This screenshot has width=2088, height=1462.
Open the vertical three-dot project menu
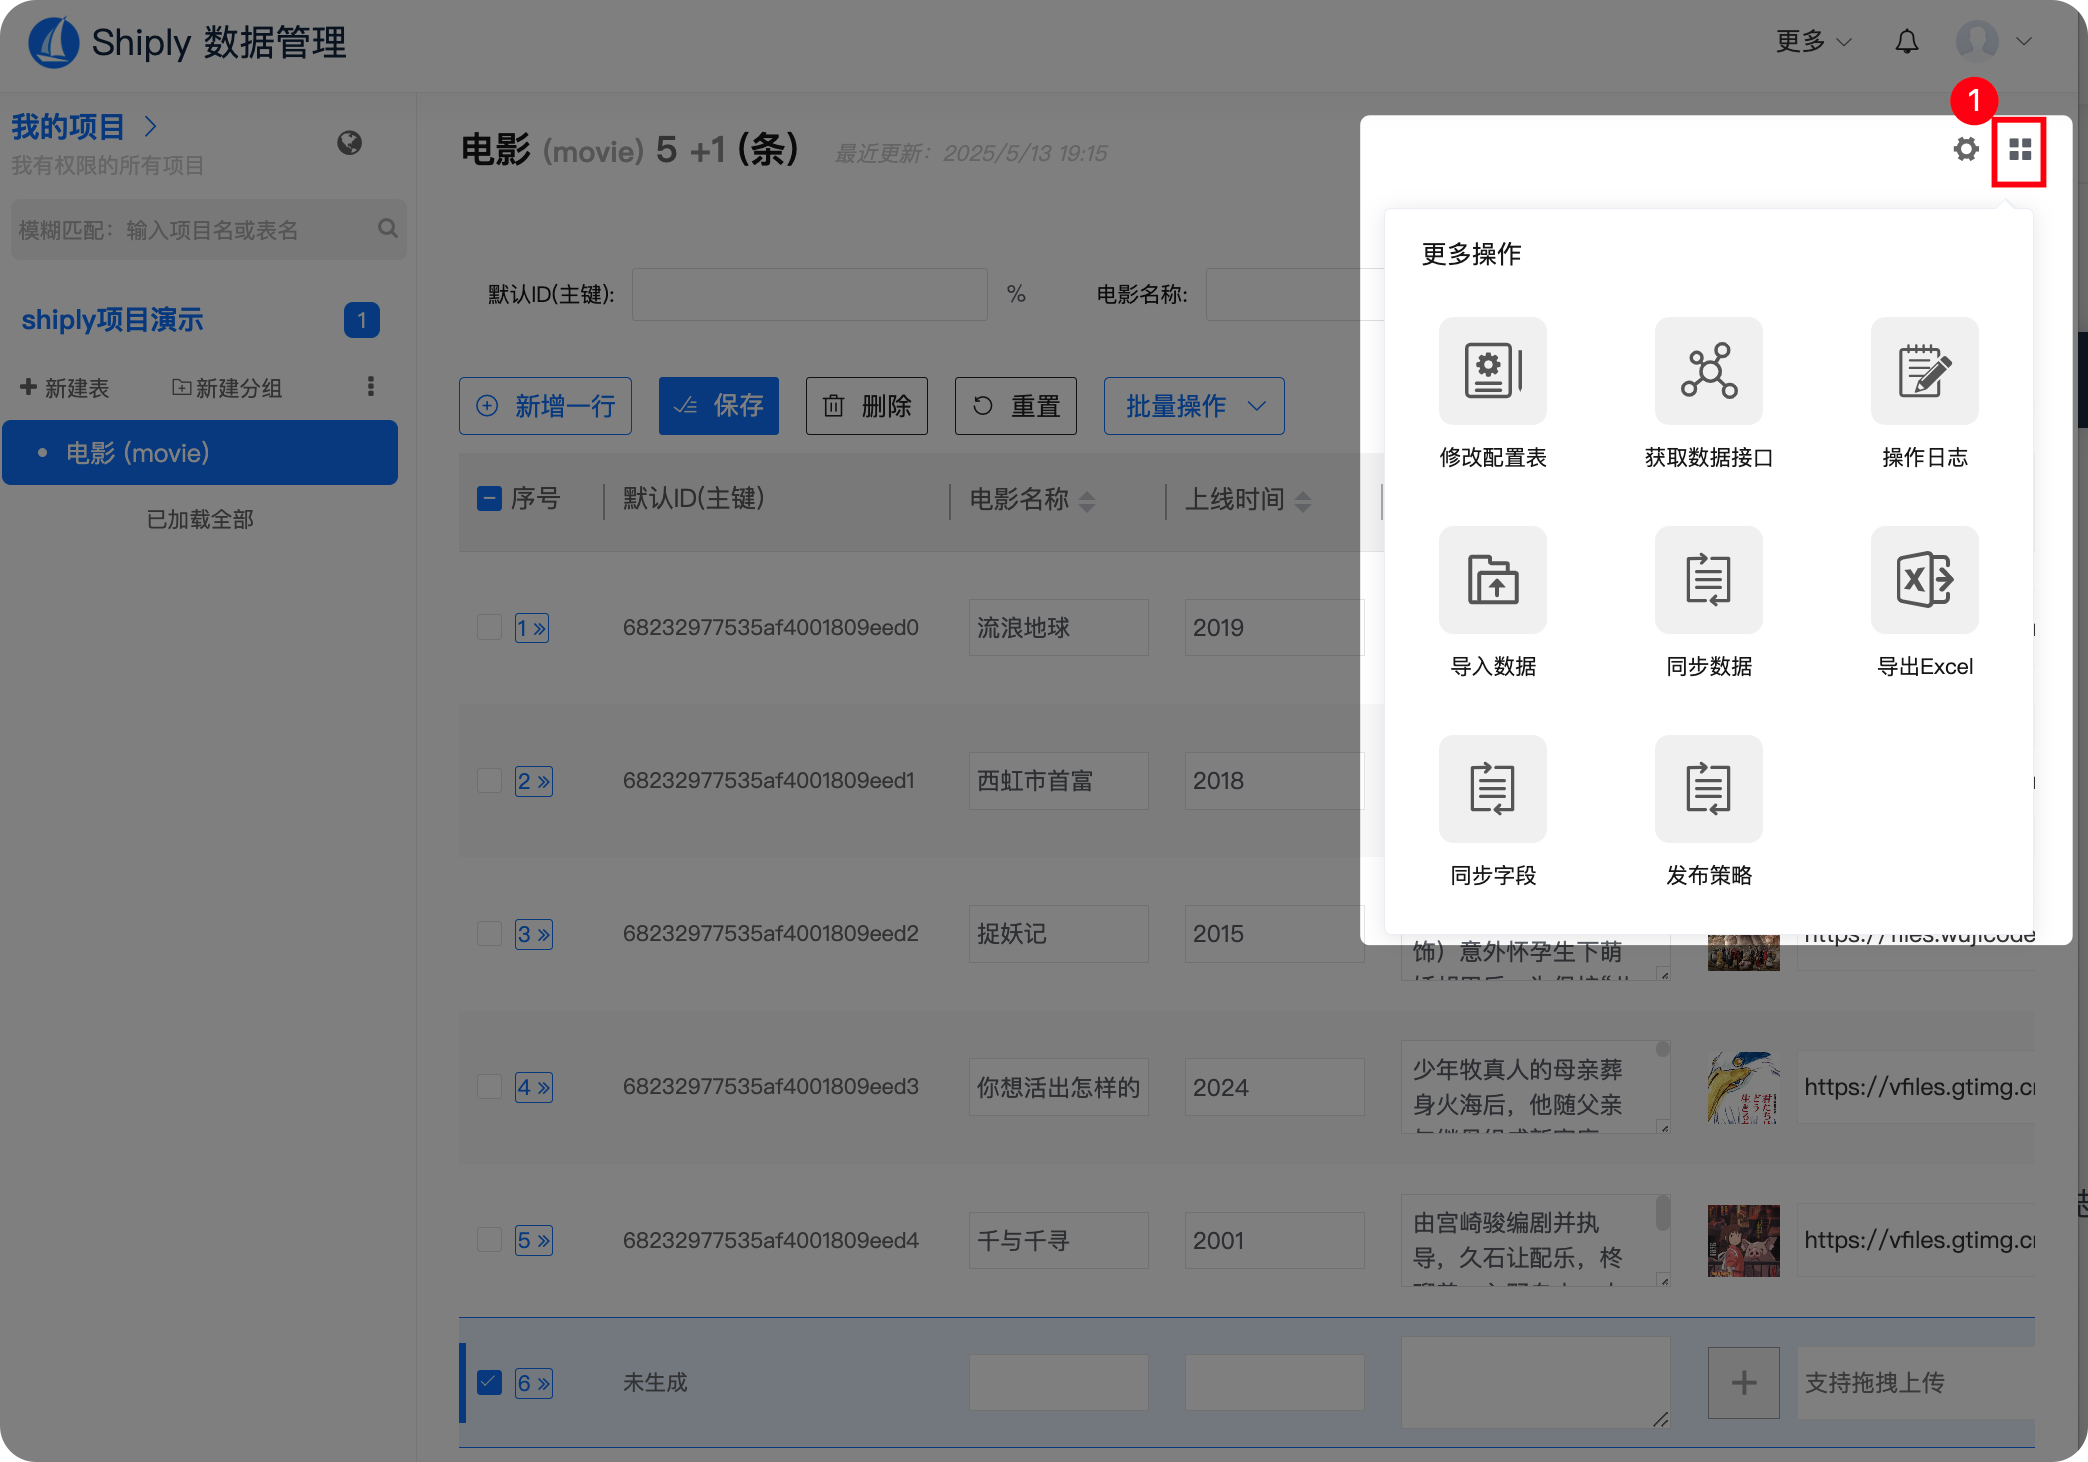pos(371,387)
